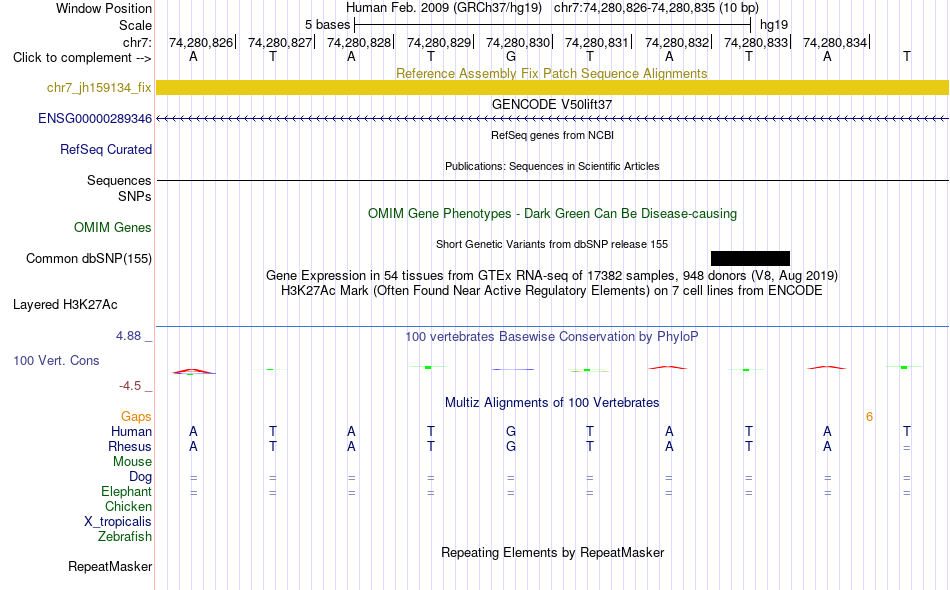Click the Reference Assembly Fix Patch Sequence Alignments title
The width and height of the screenshot is (950, 590).
[x=551, y=73]
